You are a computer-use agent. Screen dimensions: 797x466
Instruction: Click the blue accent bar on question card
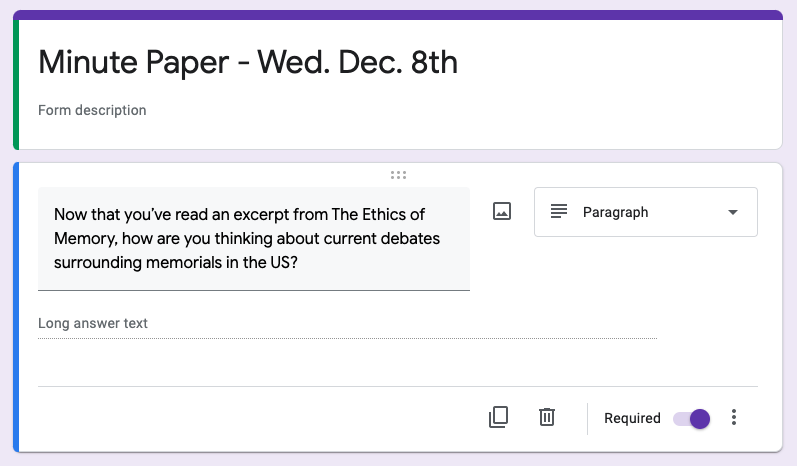point(16,307)
